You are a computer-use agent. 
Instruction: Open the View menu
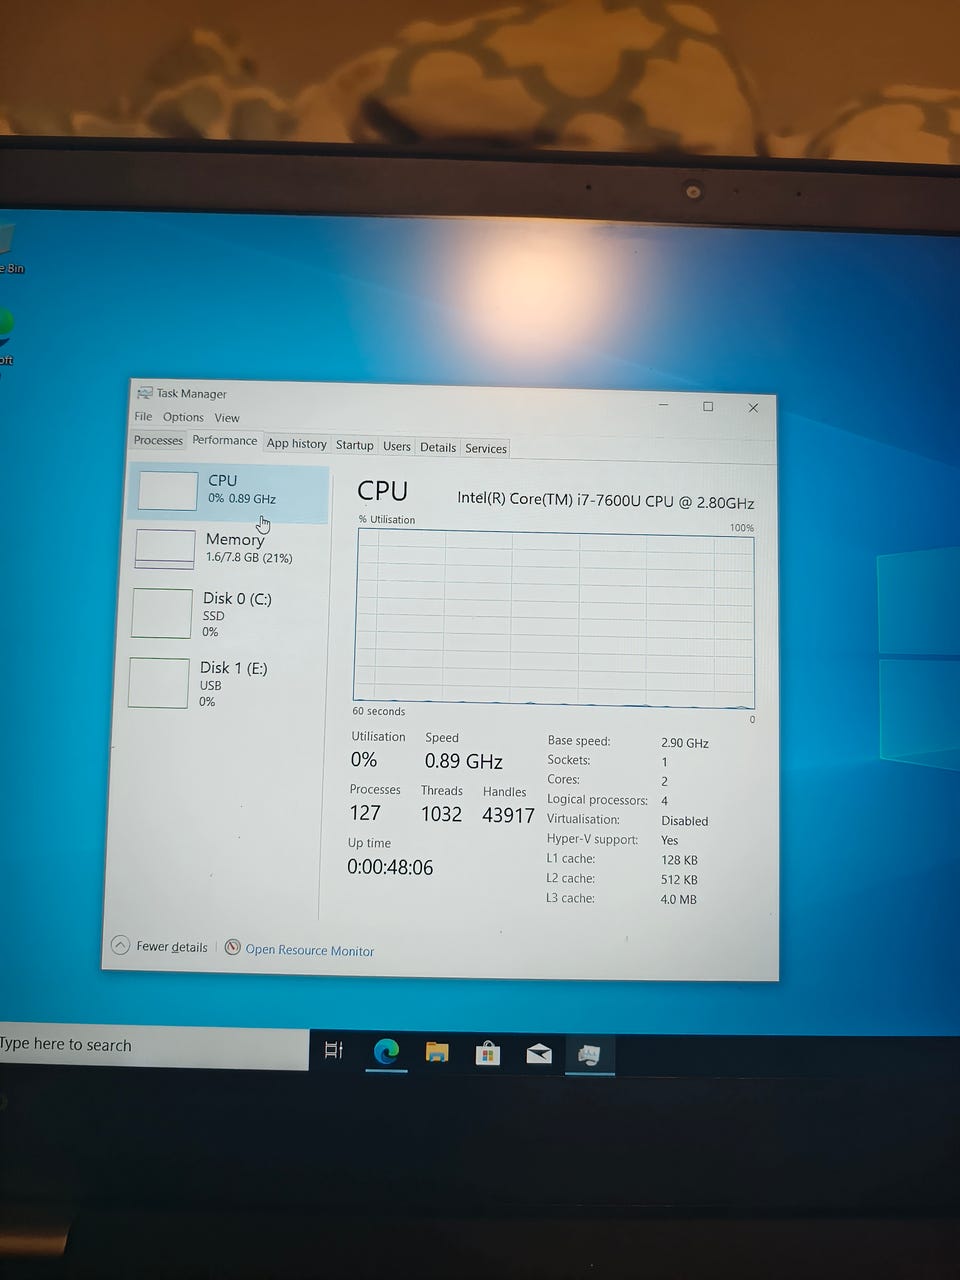point(227,418)
